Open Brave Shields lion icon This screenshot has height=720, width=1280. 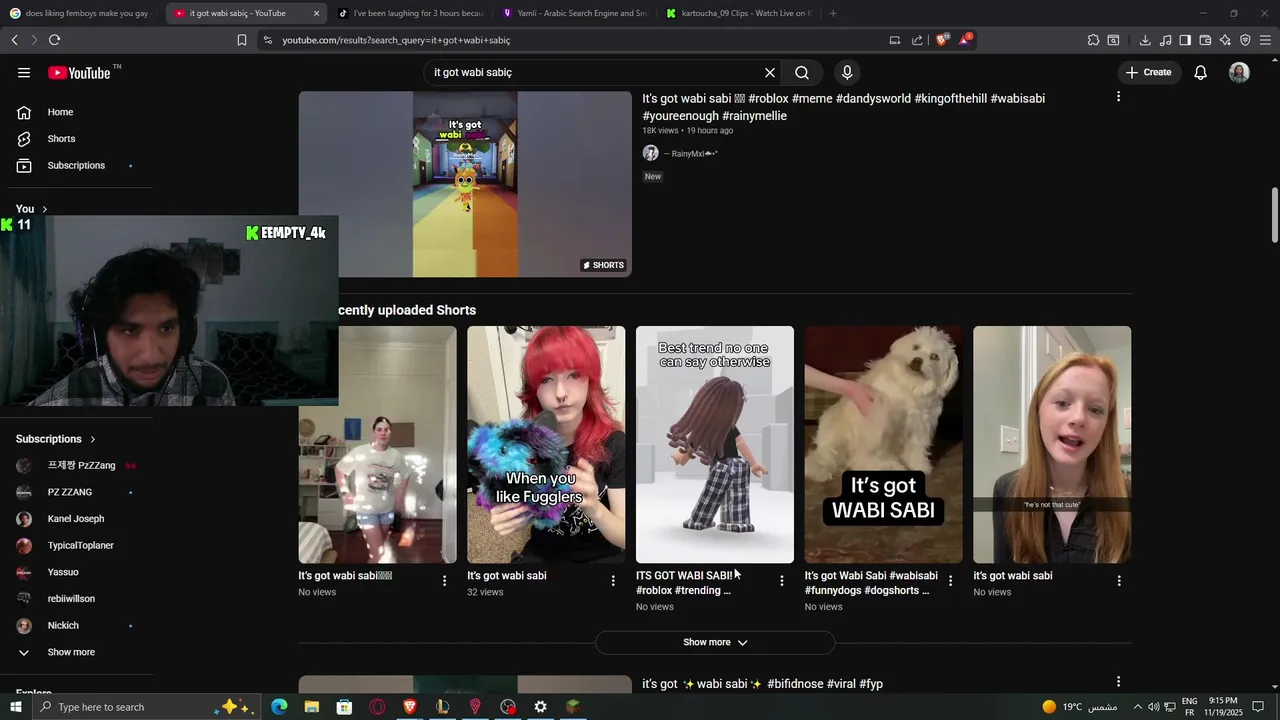pyautogui.click(x=941, y=40)
